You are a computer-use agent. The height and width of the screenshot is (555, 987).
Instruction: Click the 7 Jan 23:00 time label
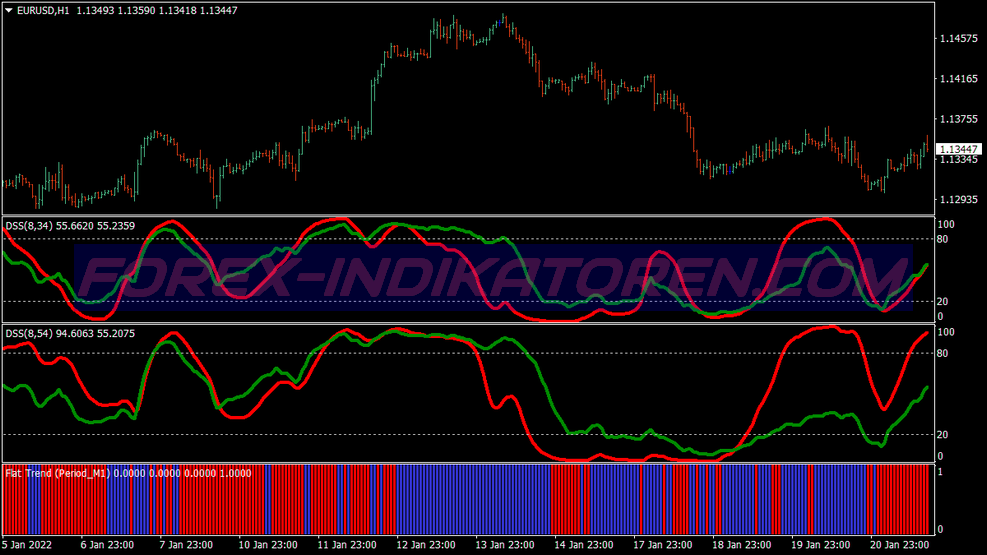186,545
